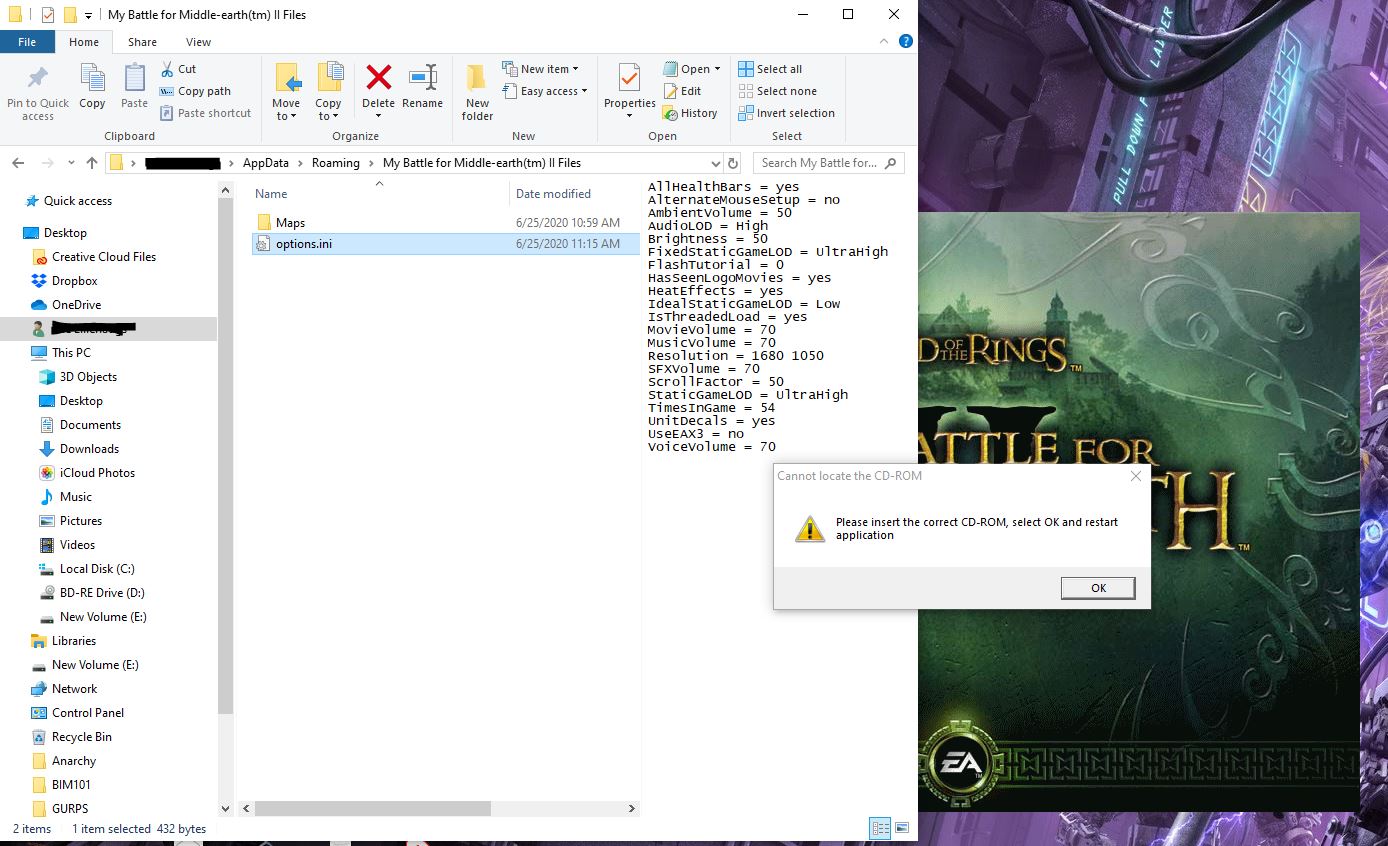
Task: Switch to details view layout icon
Action: (880, 828)
